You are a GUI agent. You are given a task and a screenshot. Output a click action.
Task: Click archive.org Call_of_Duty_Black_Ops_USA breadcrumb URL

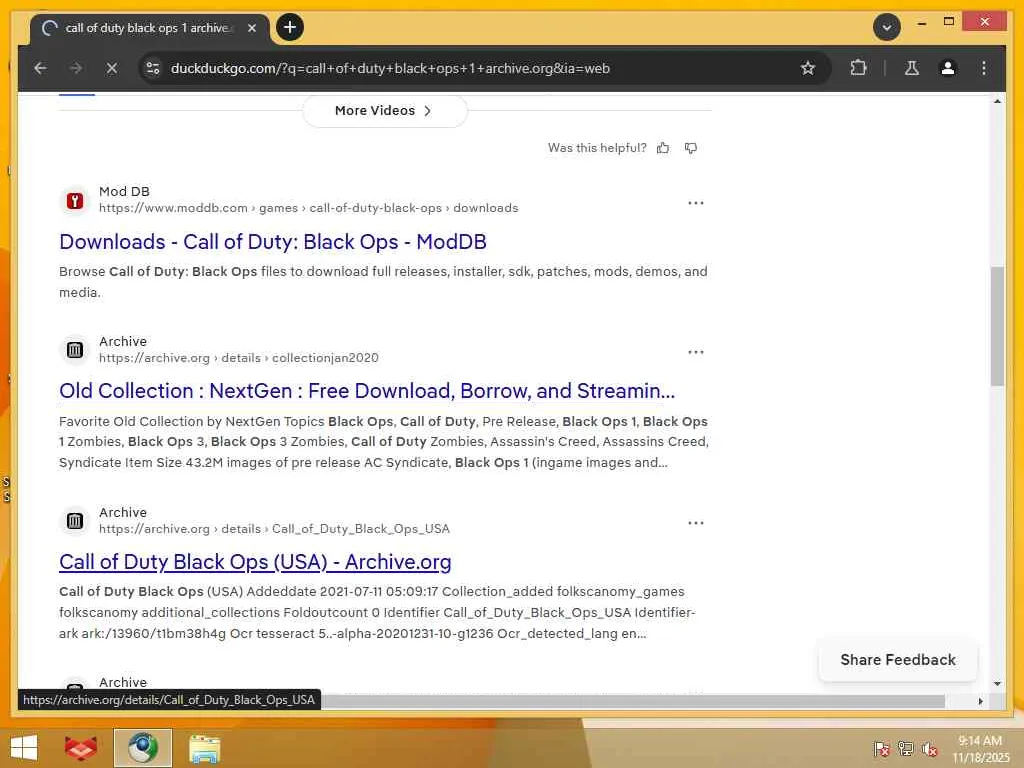(274, 529)
